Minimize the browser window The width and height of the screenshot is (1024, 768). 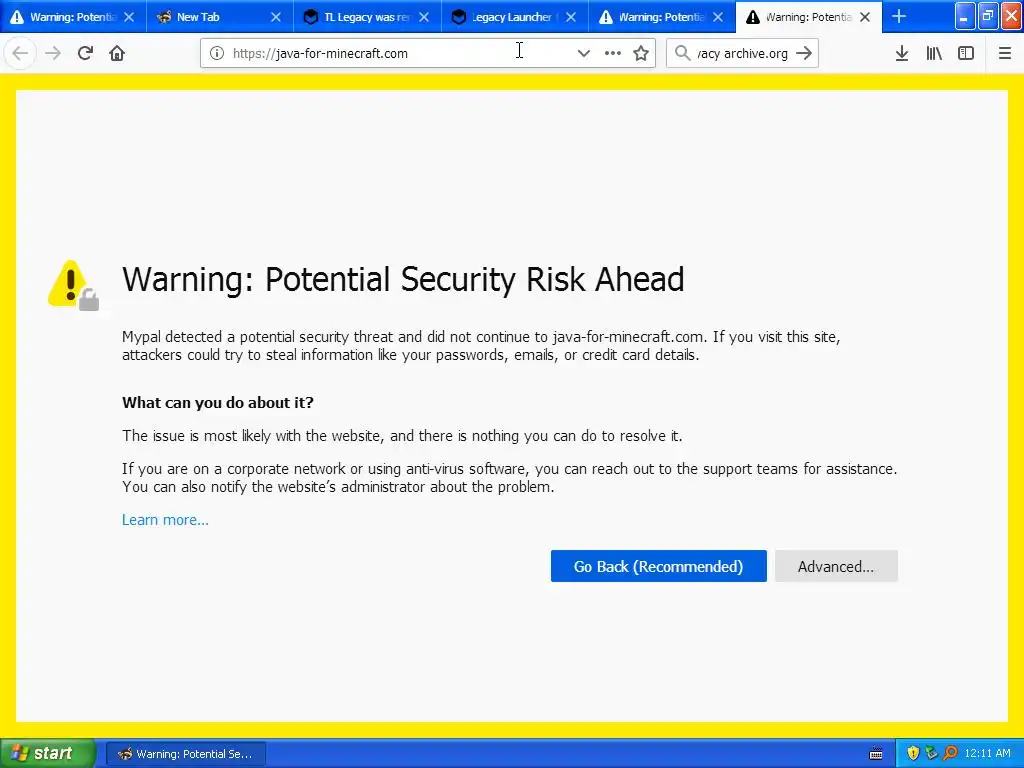[965, 16]
